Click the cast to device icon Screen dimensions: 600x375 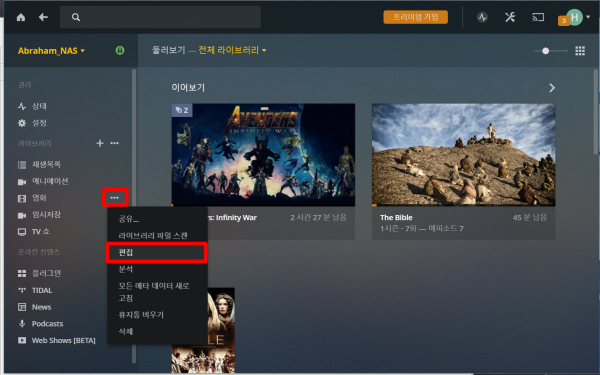(538, 17)
